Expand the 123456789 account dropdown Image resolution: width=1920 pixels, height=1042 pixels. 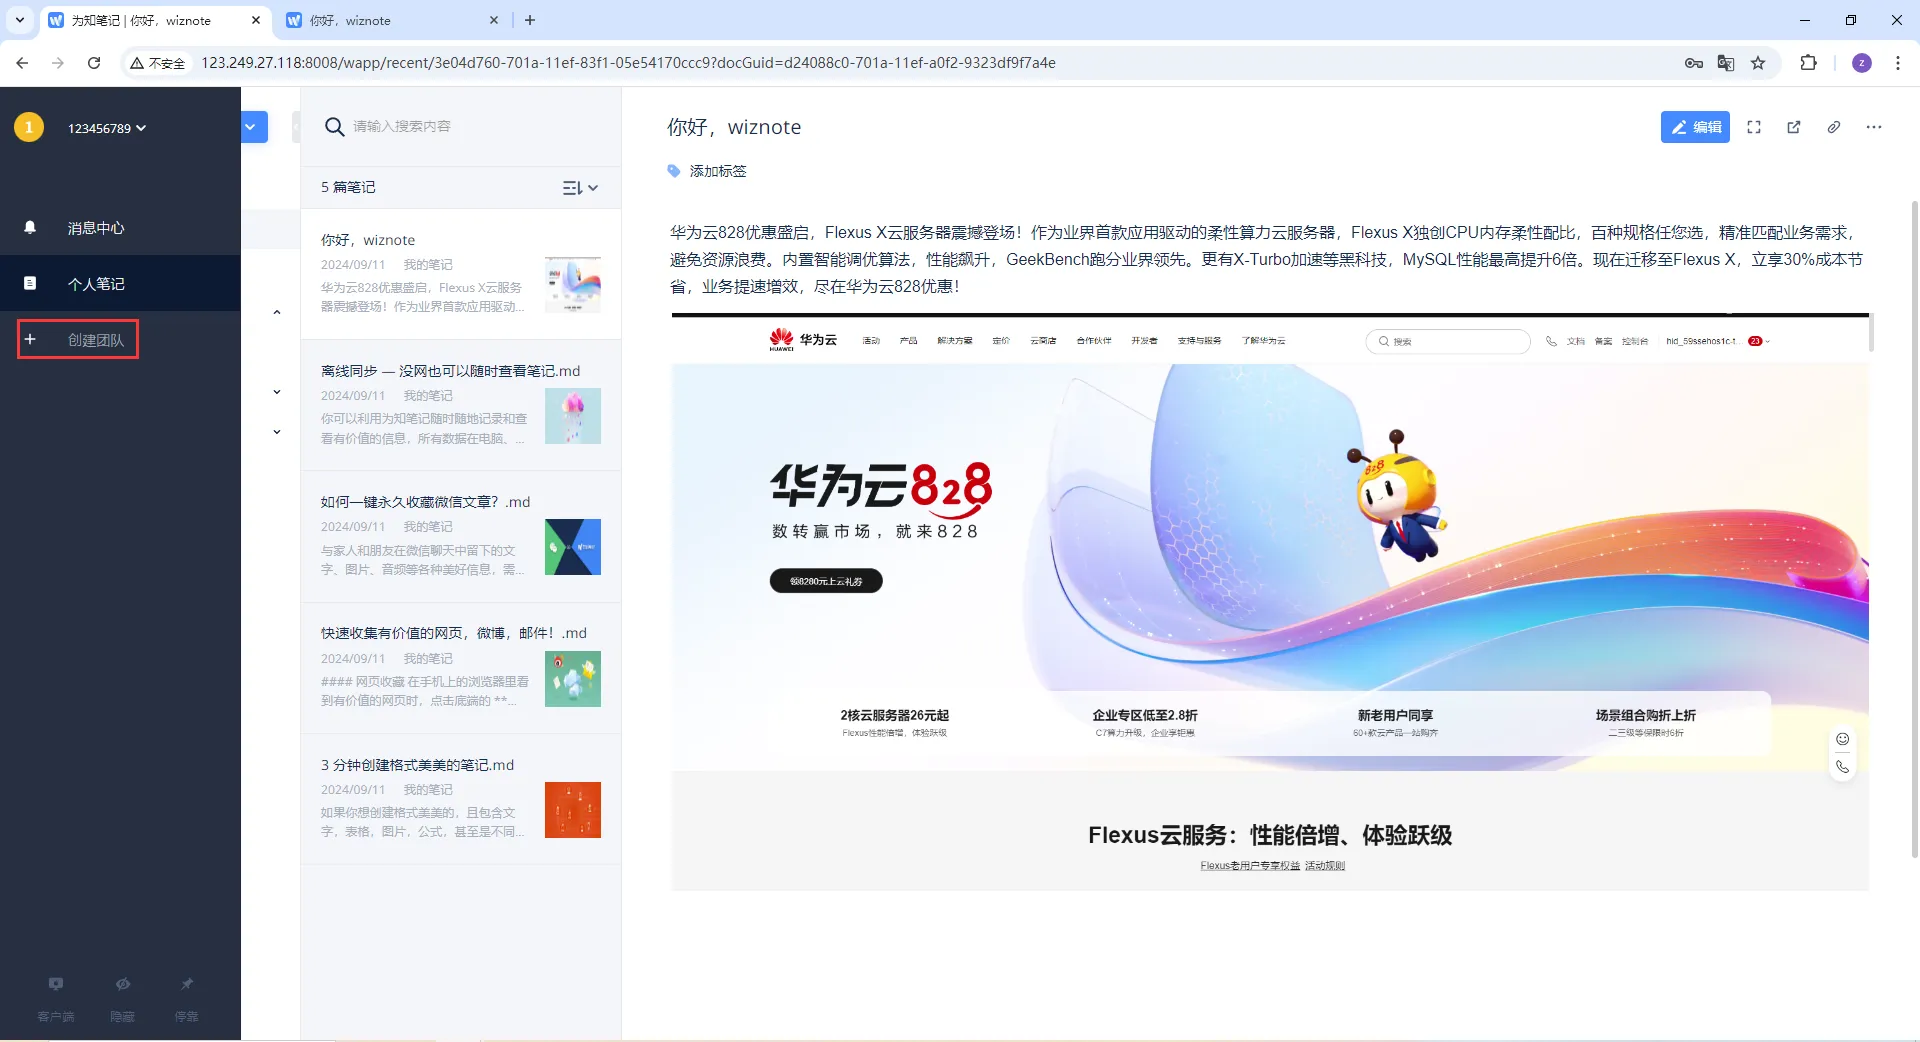(107, 128)
